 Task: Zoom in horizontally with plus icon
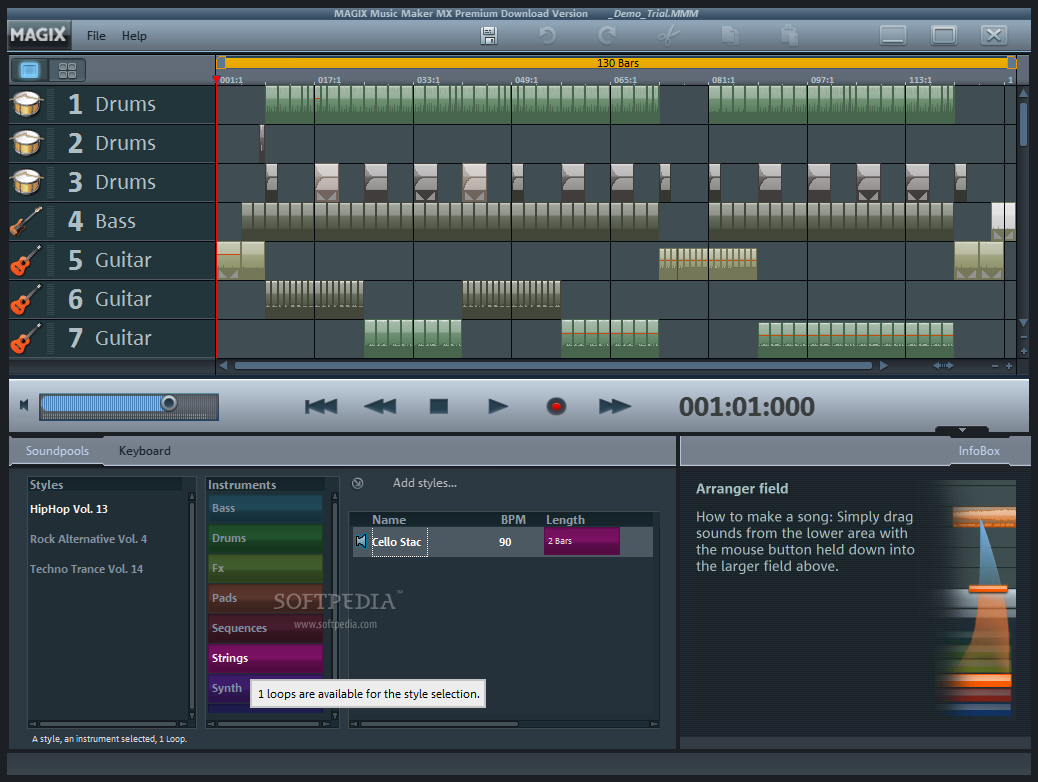pos(1009,366)
